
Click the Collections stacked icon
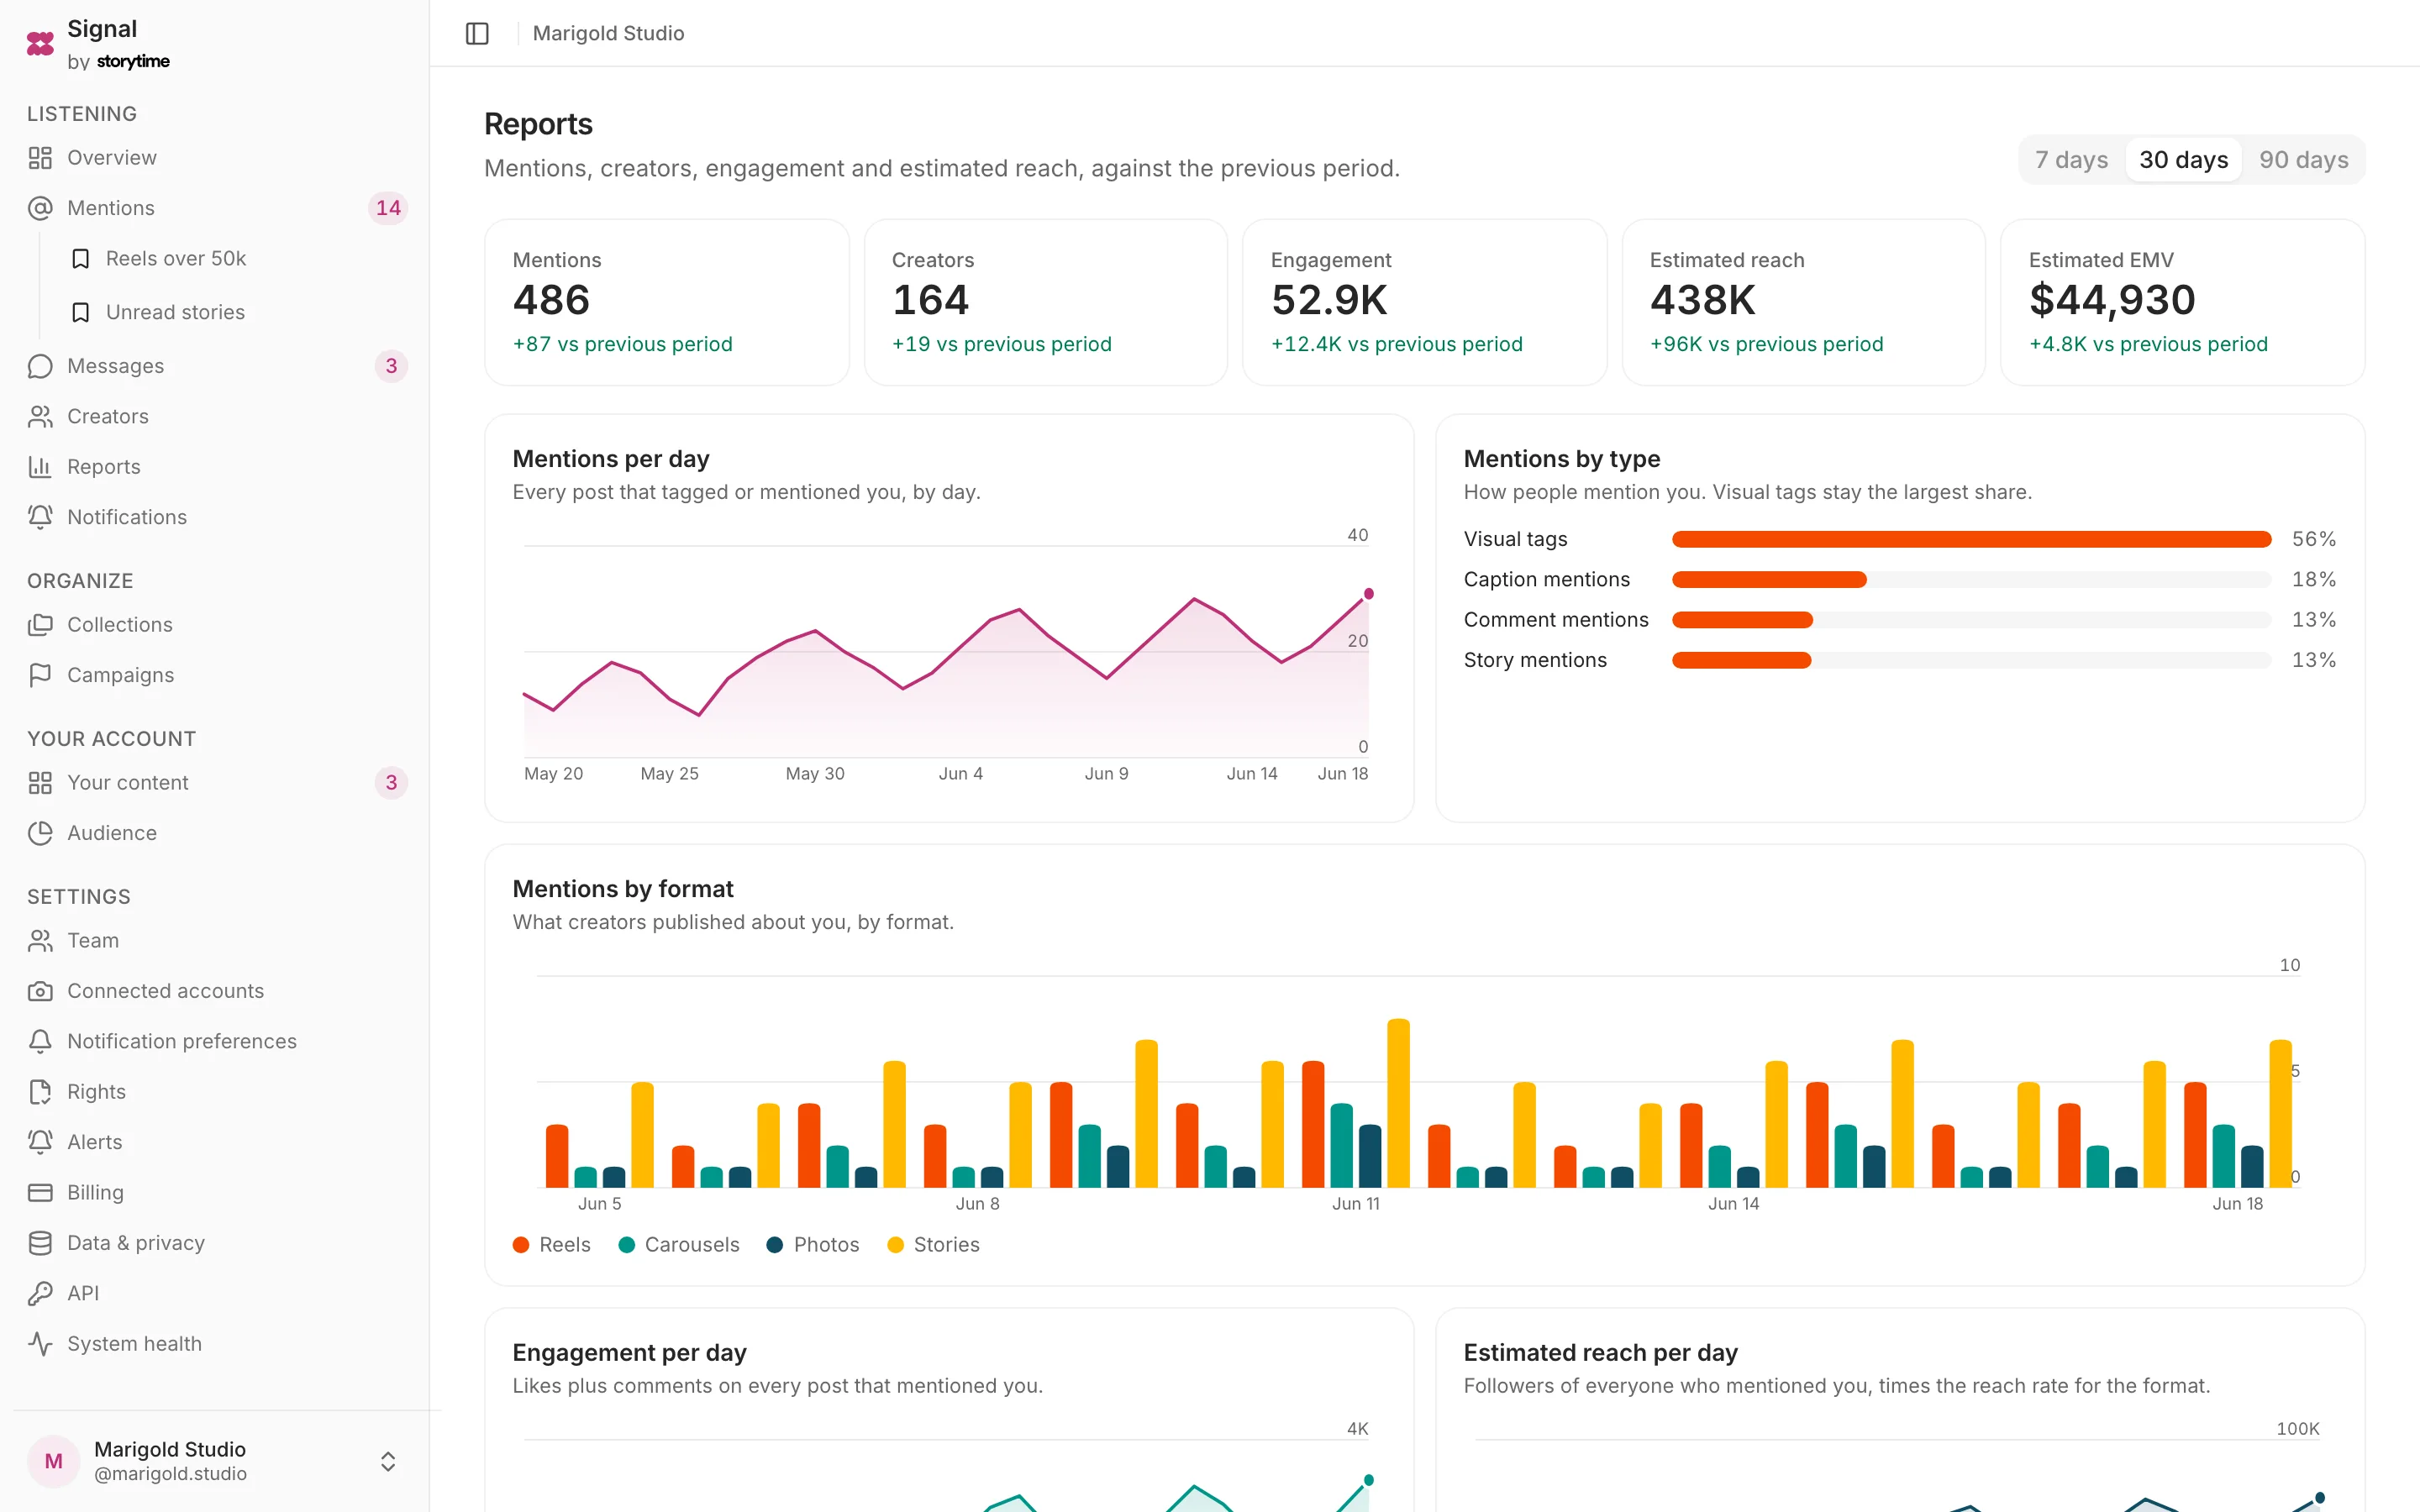coord(40,625)
